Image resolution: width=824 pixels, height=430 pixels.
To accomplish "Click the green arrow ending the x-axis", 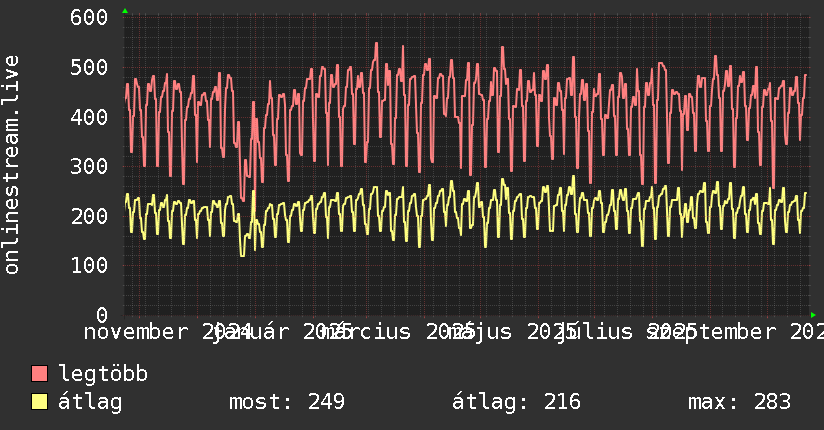I will click(x=813, y=315).
